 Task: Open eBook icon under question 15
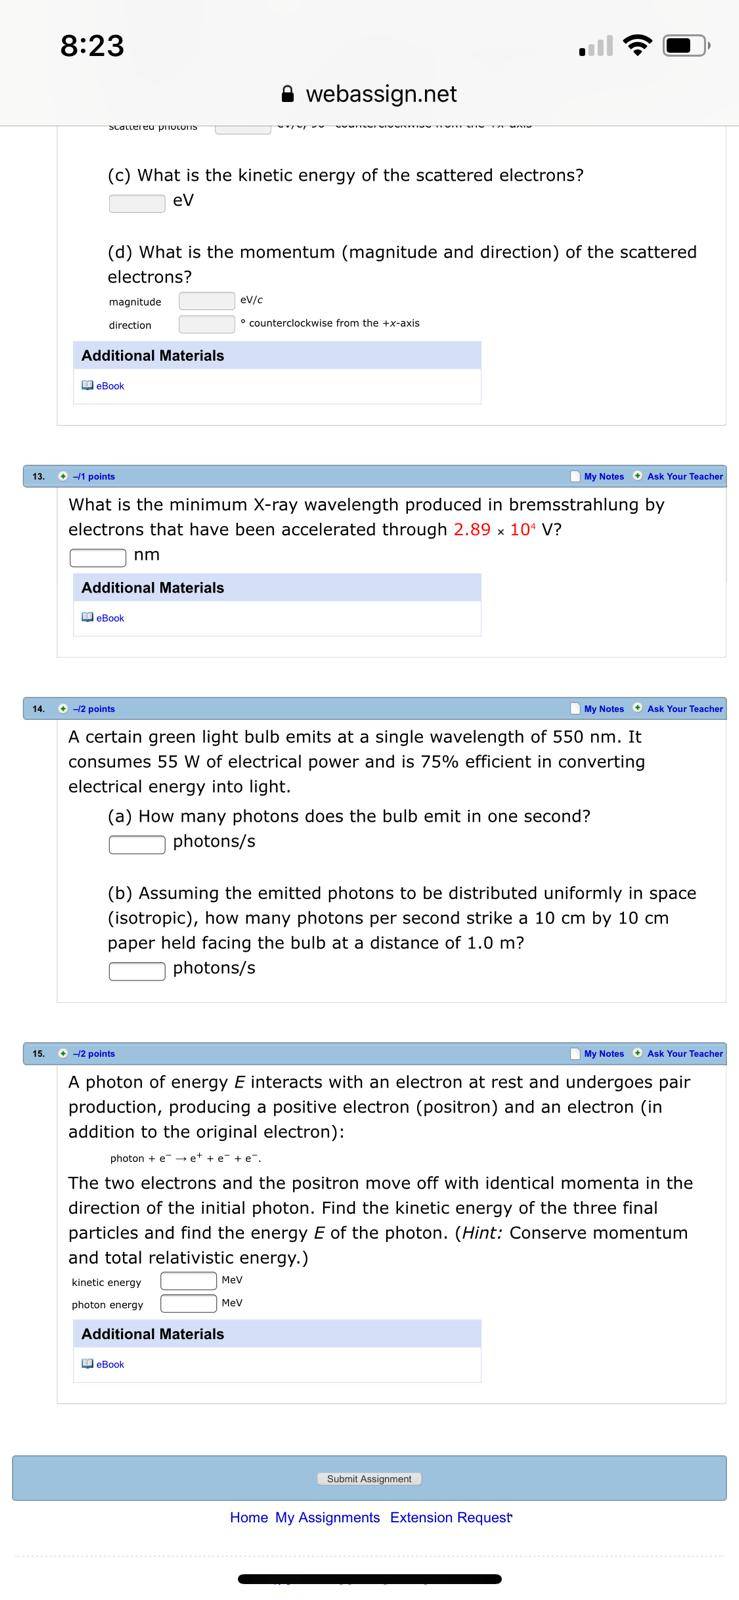click(x=87, y=1364)
